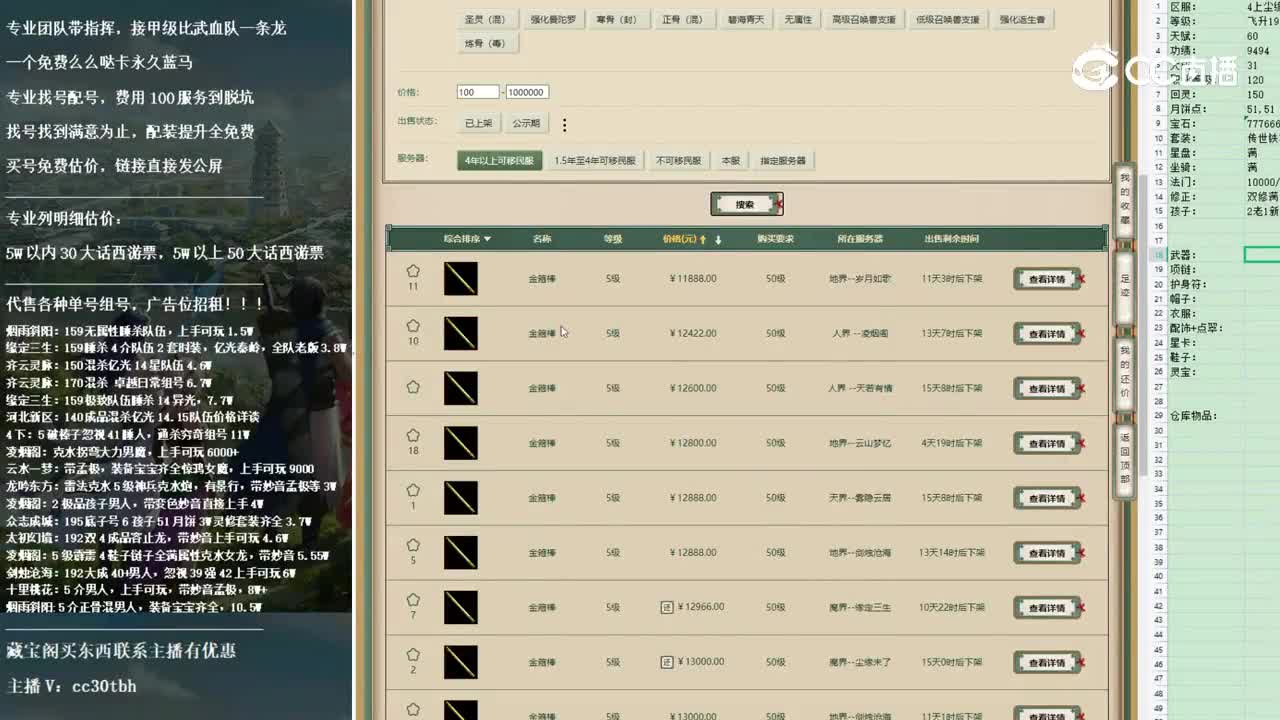The height and width of the screenshot is (720, 1280).
Task: Click the price descending sort arrow
Action: (x=719, y=238)
